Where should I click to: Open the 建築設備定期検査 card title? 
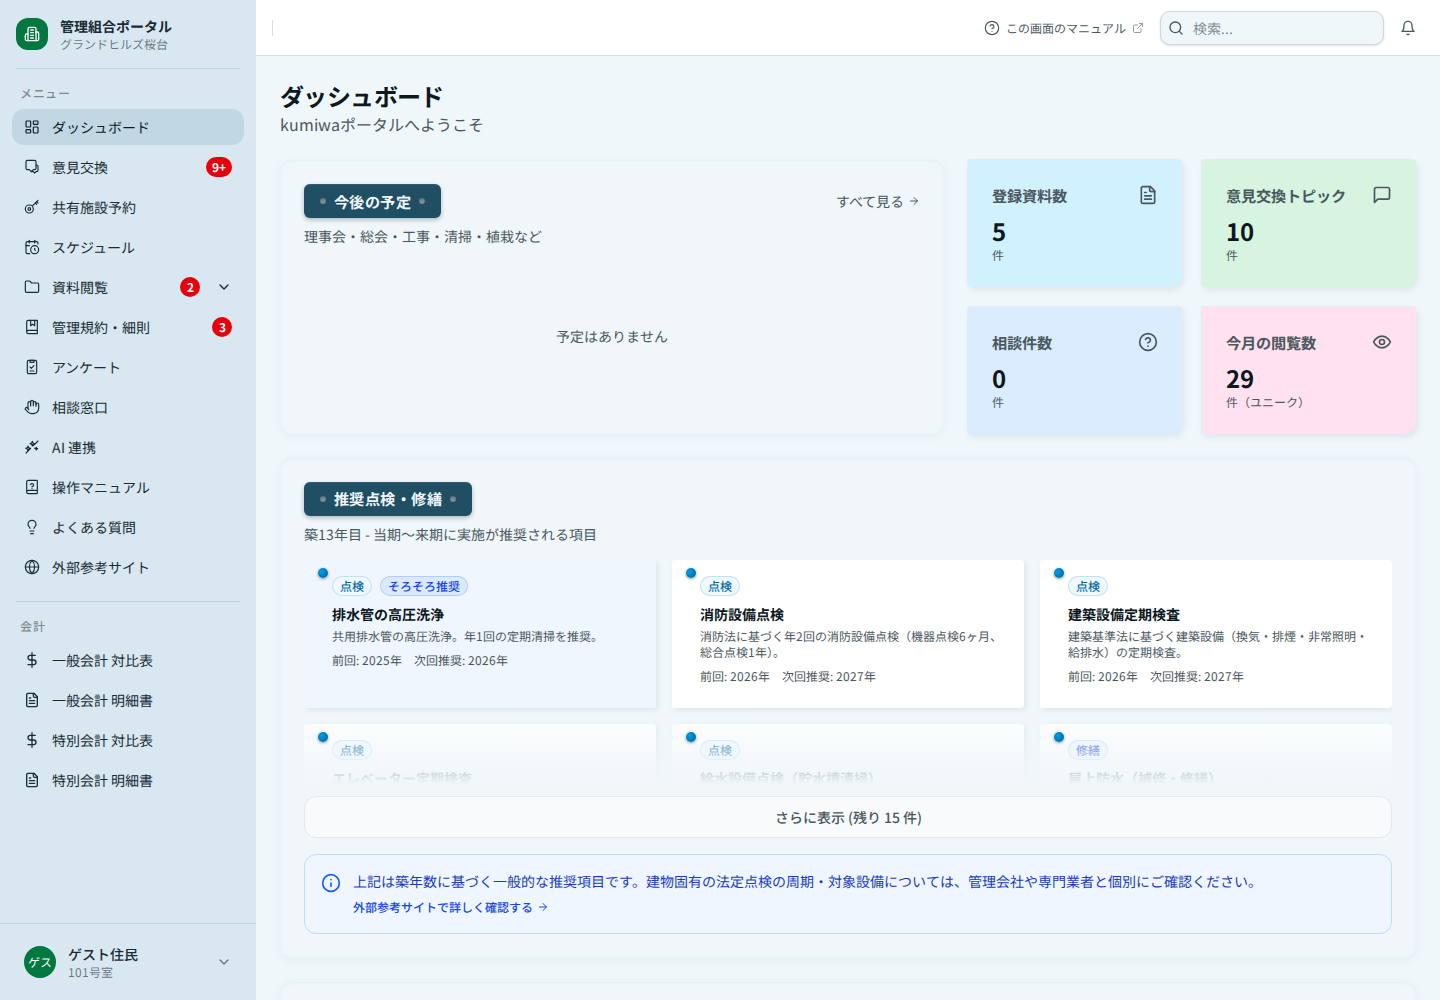(x=1124, y=615)
